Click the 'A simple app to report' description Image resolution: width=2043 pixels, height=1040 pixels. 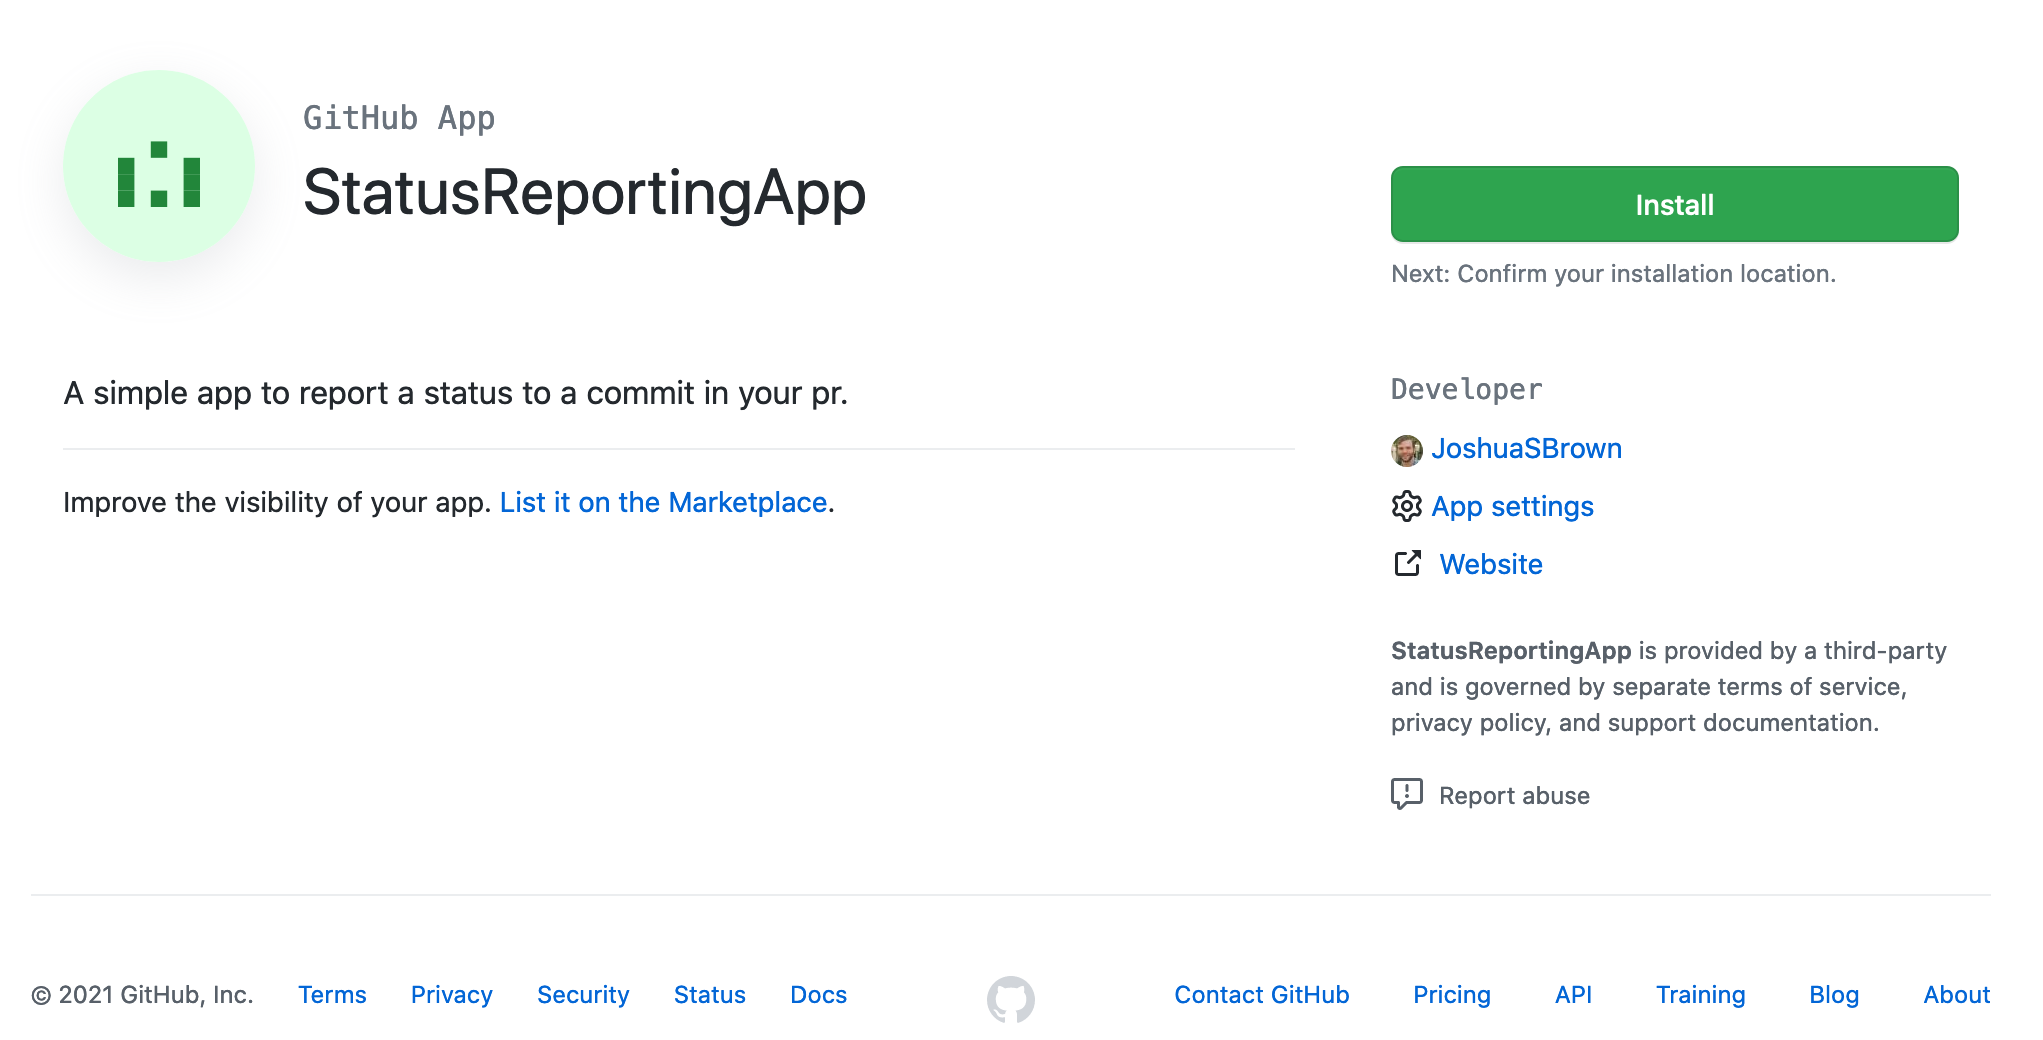(456, 393)
